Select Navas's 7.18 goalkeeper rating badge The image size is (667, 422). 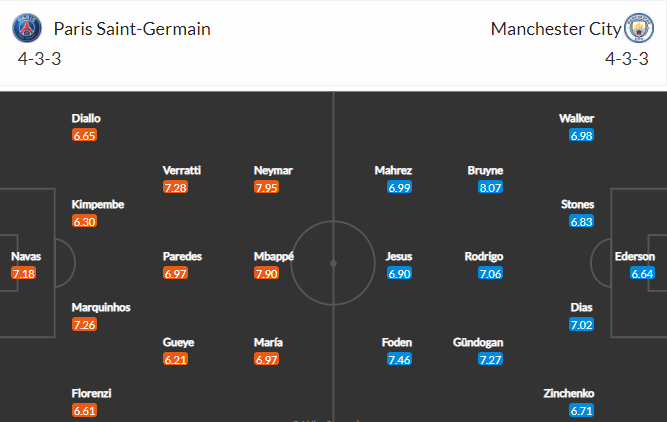point(23,273)
